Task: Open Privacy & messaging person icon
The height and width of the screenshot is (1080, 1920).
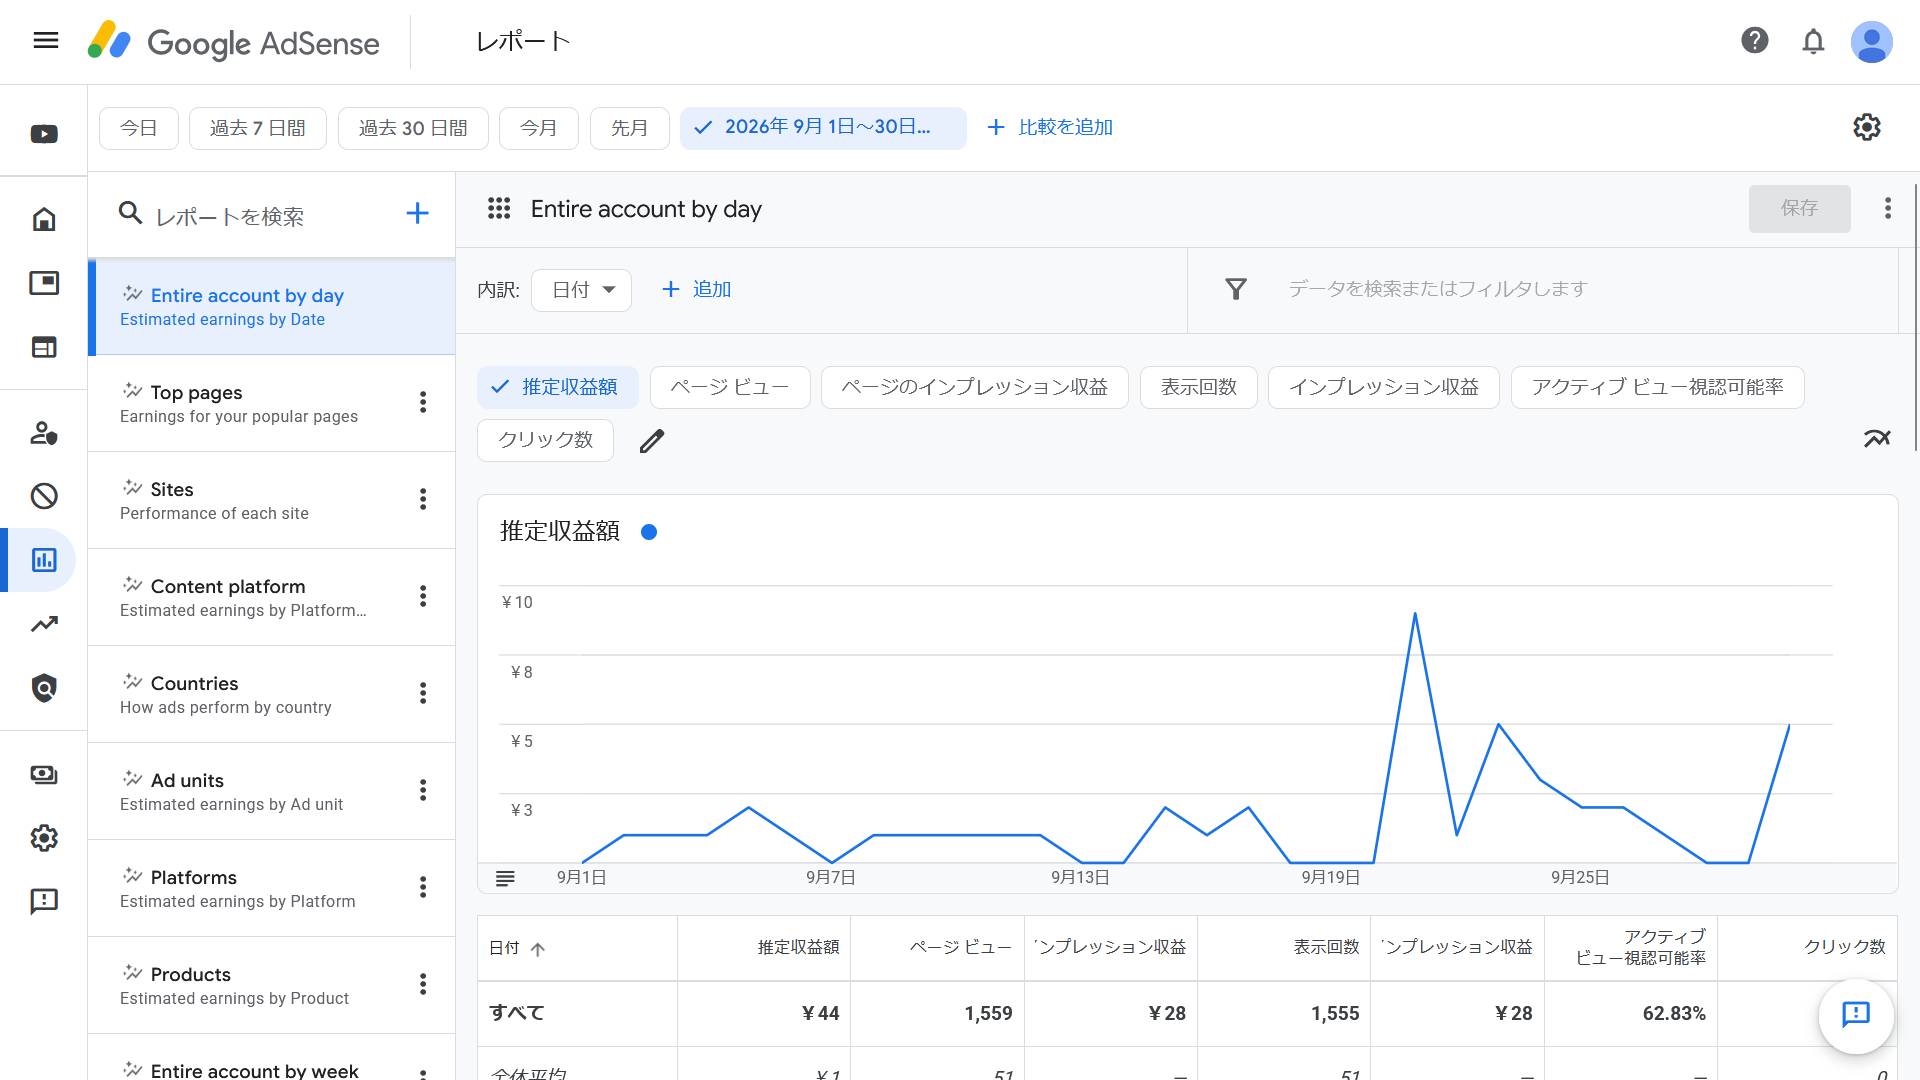Action: 44,433
